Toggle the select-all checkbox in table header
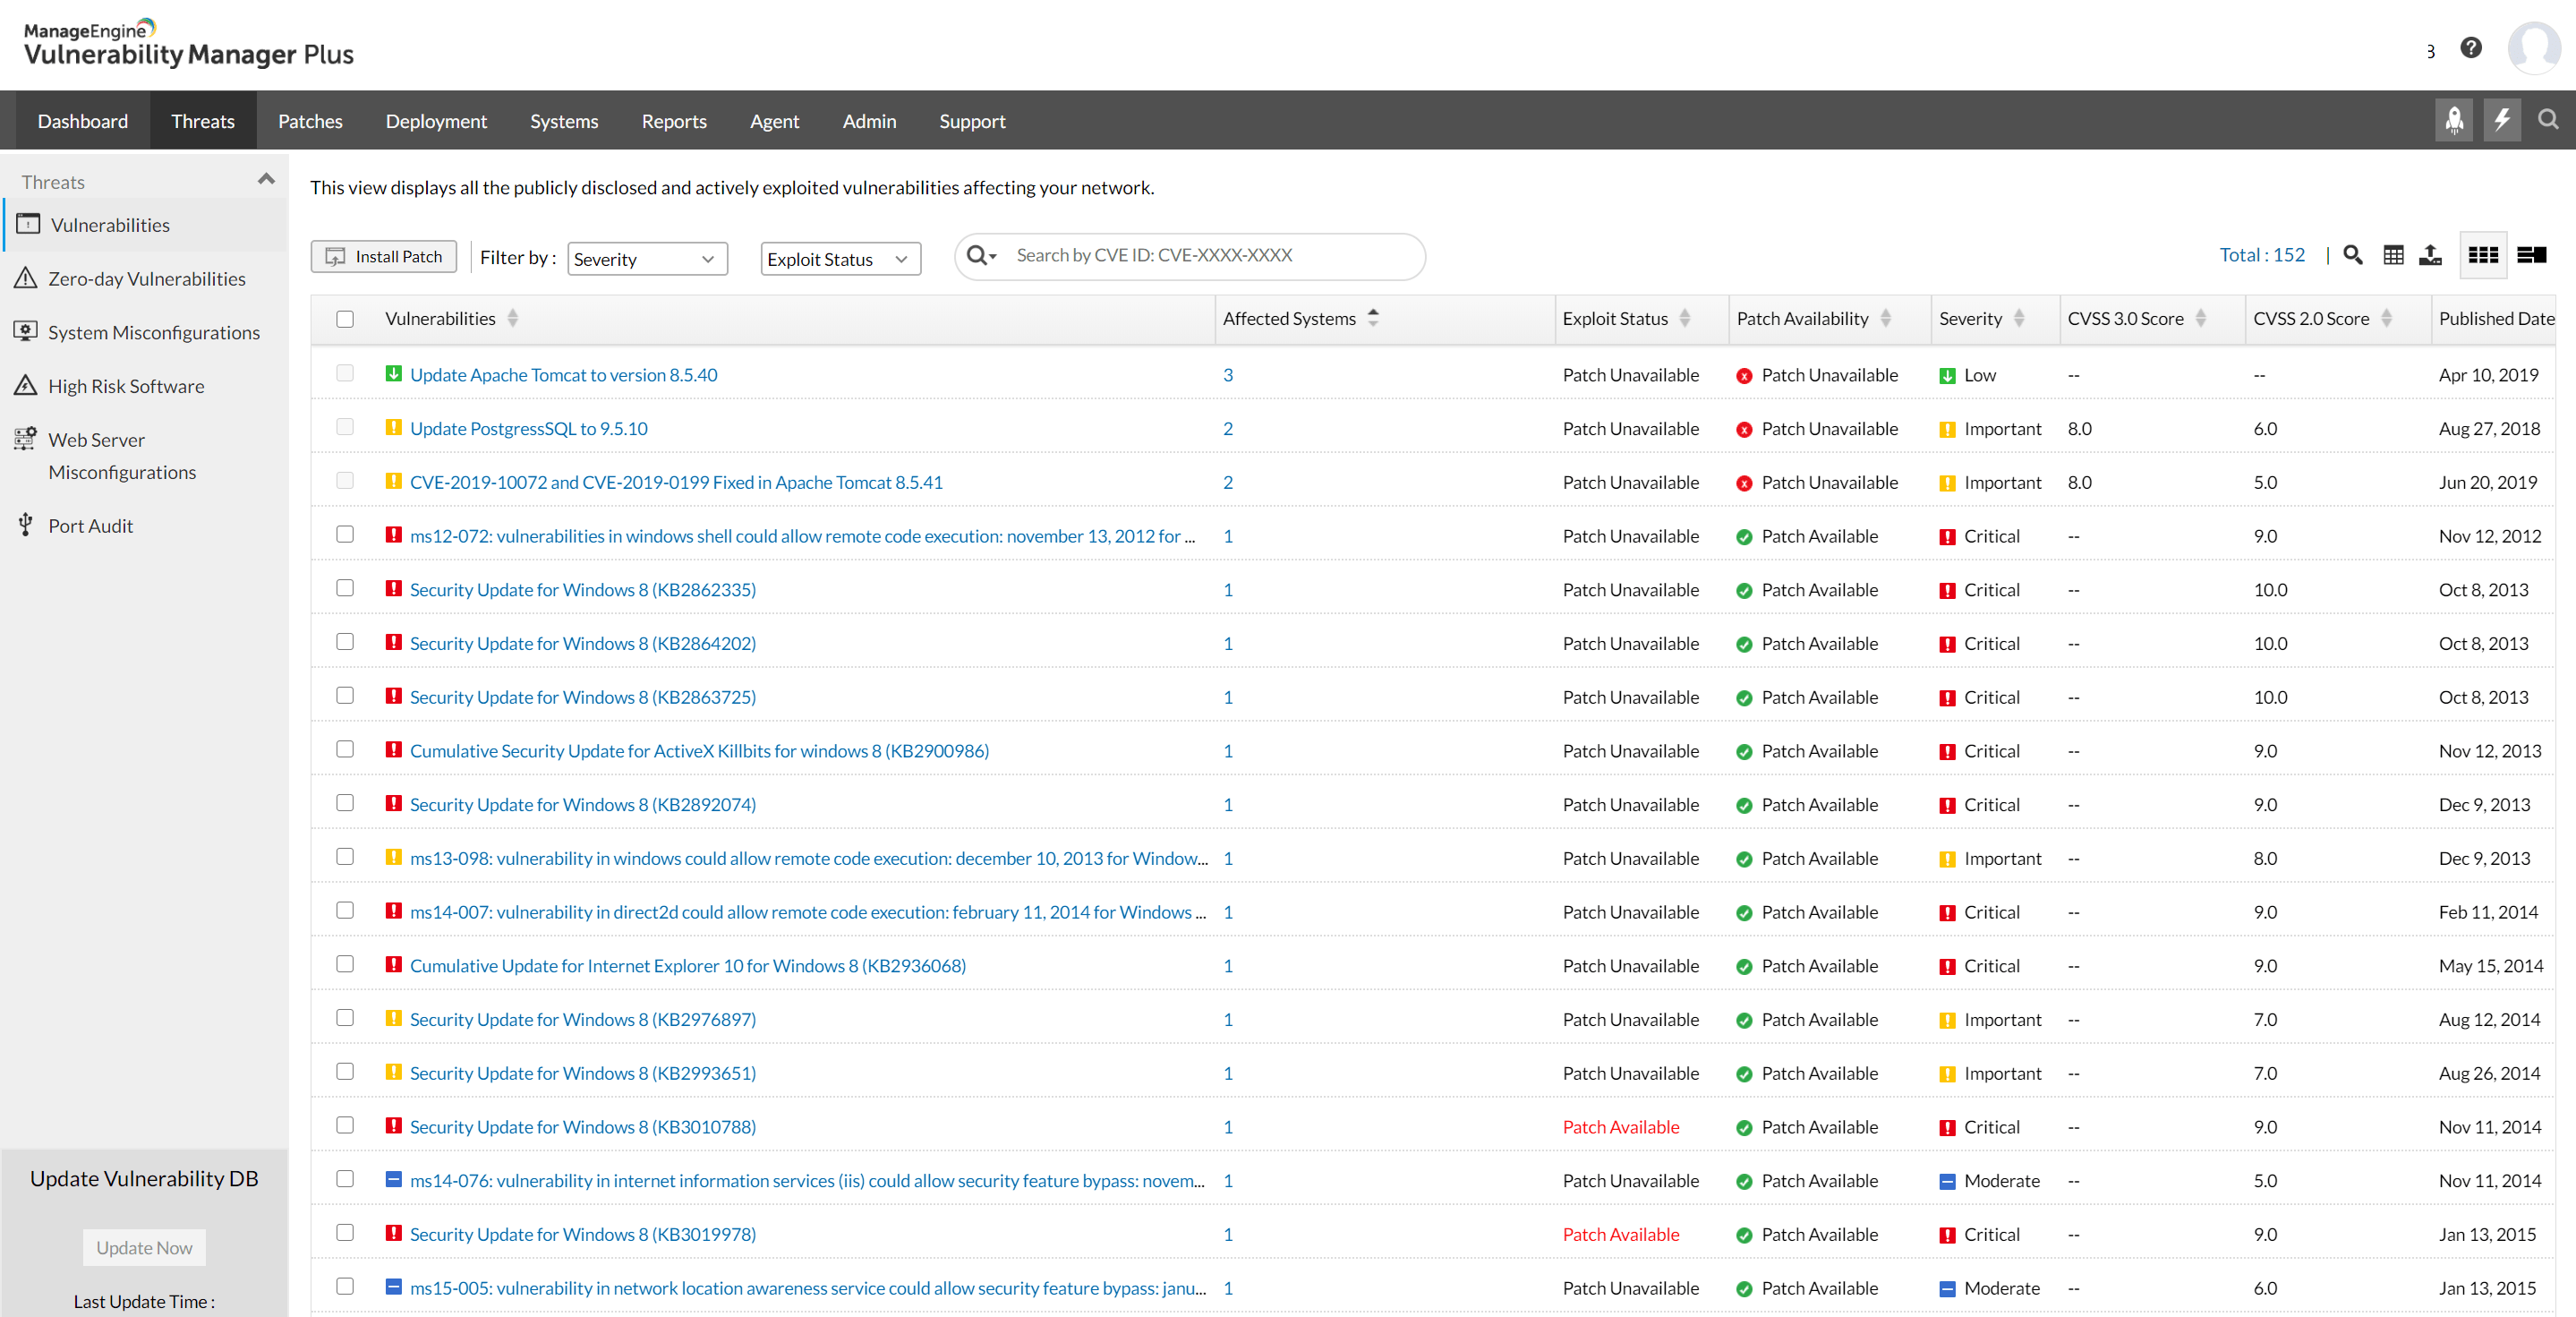Screen dimensions: 2576x1317 pos(345,319)
